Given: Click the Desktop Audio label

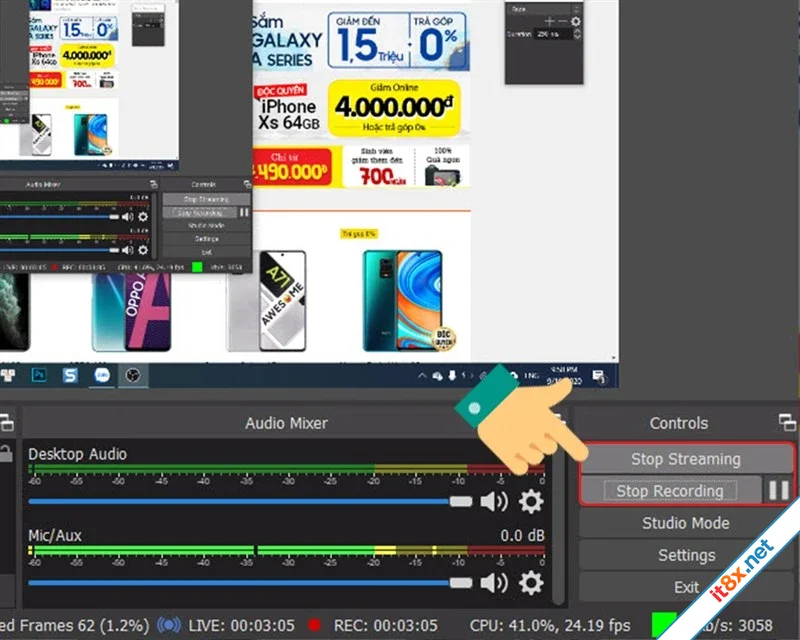Looking at the screenshot, I should 78,454.
